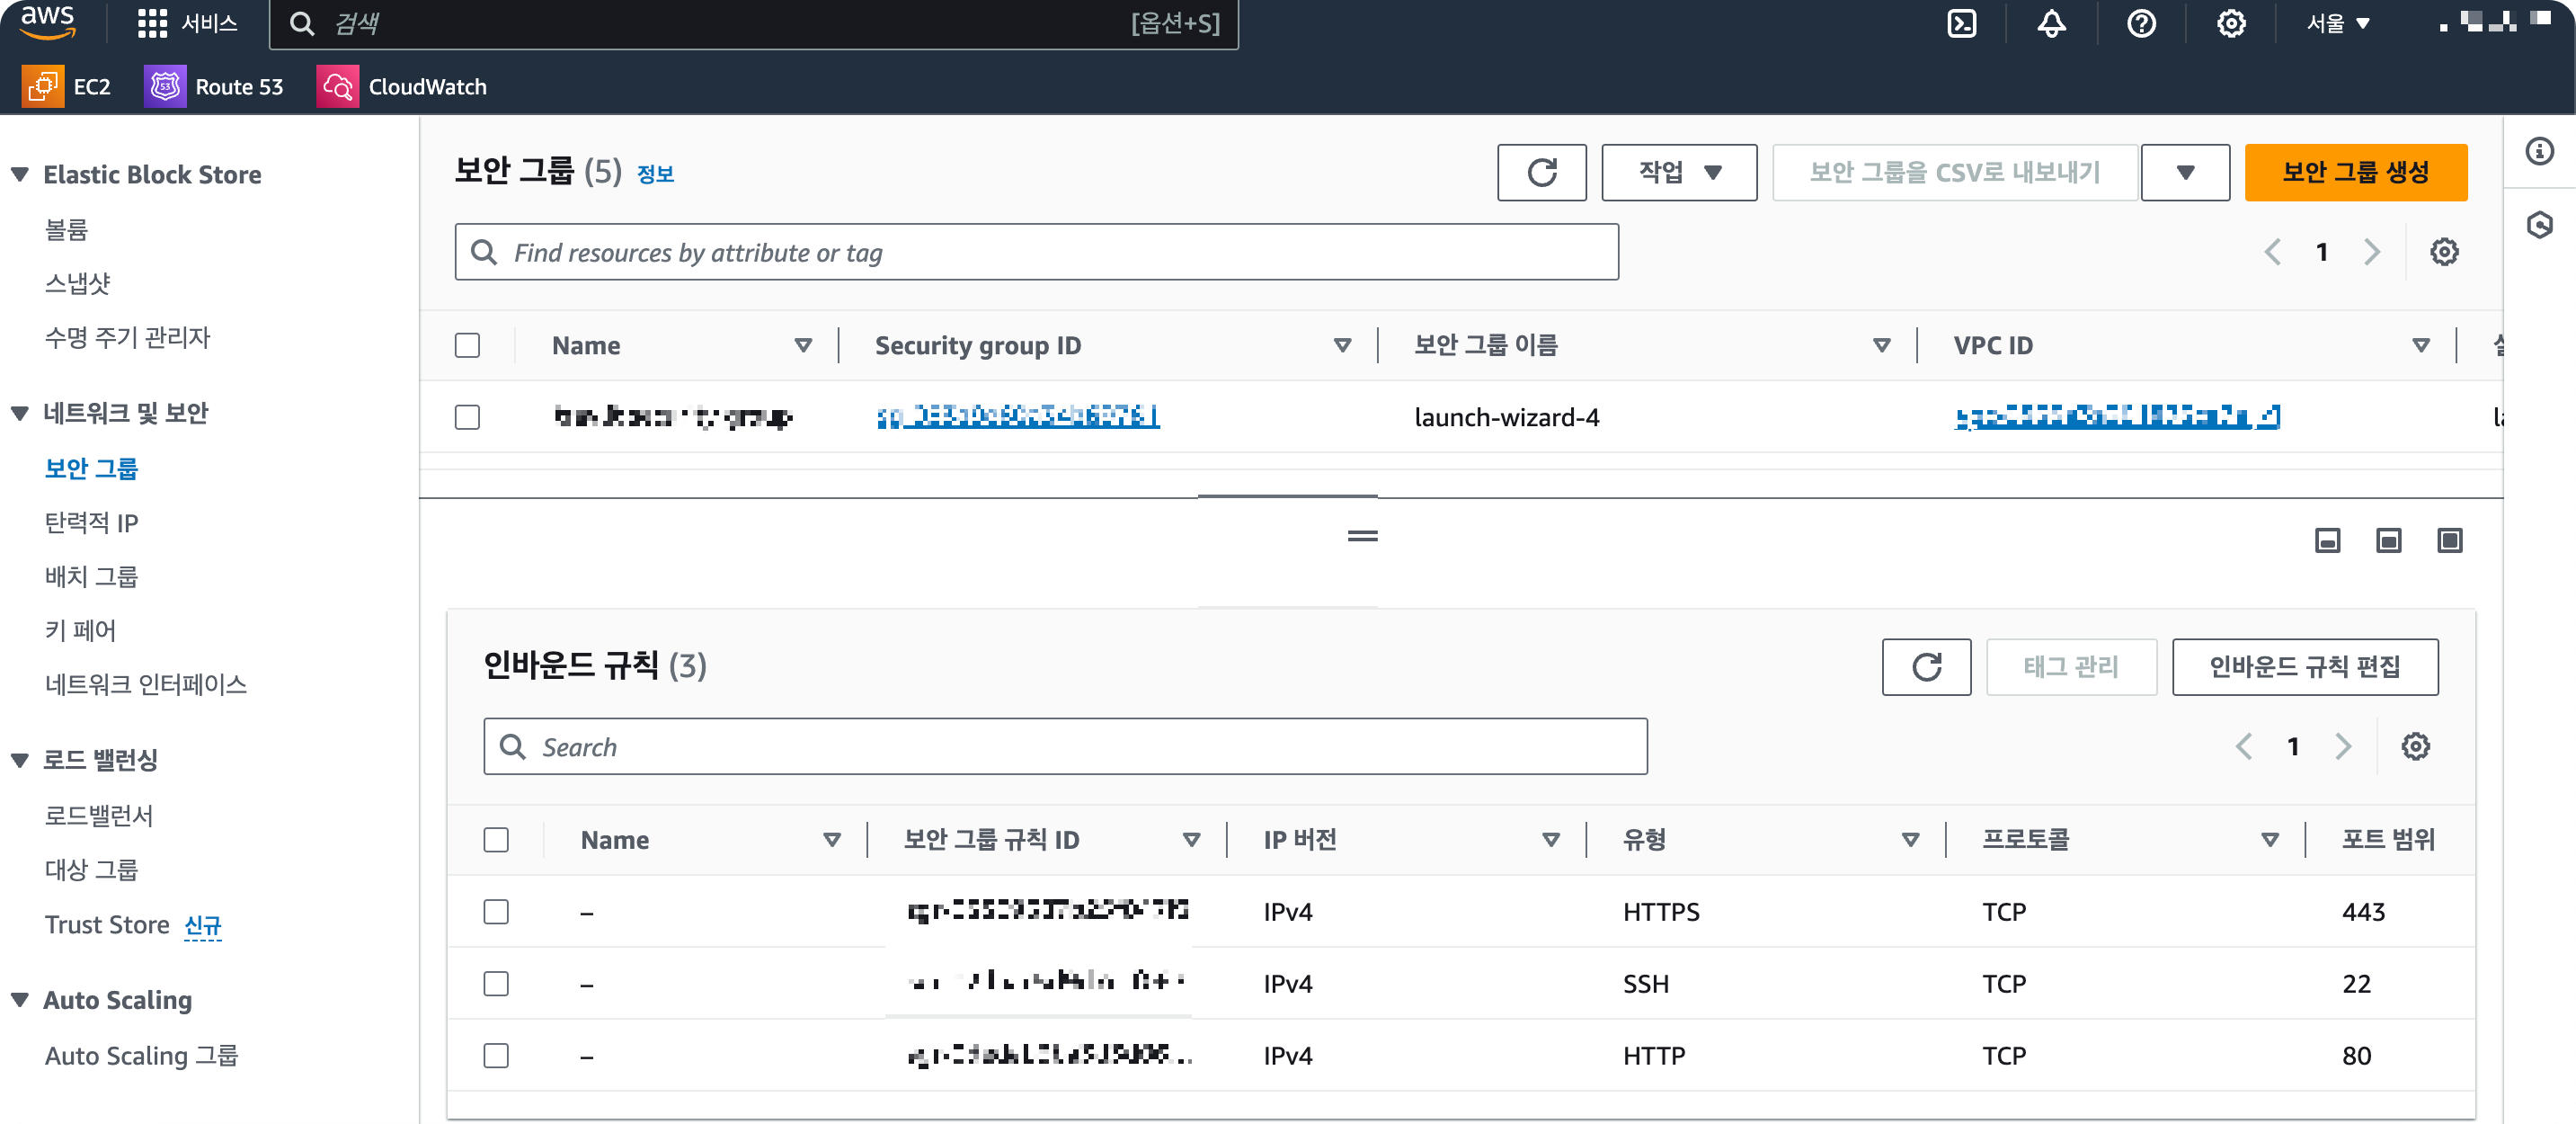2576x1124 pixels.
Task: Refresh the security groups list
Action: pos(1541,172)
